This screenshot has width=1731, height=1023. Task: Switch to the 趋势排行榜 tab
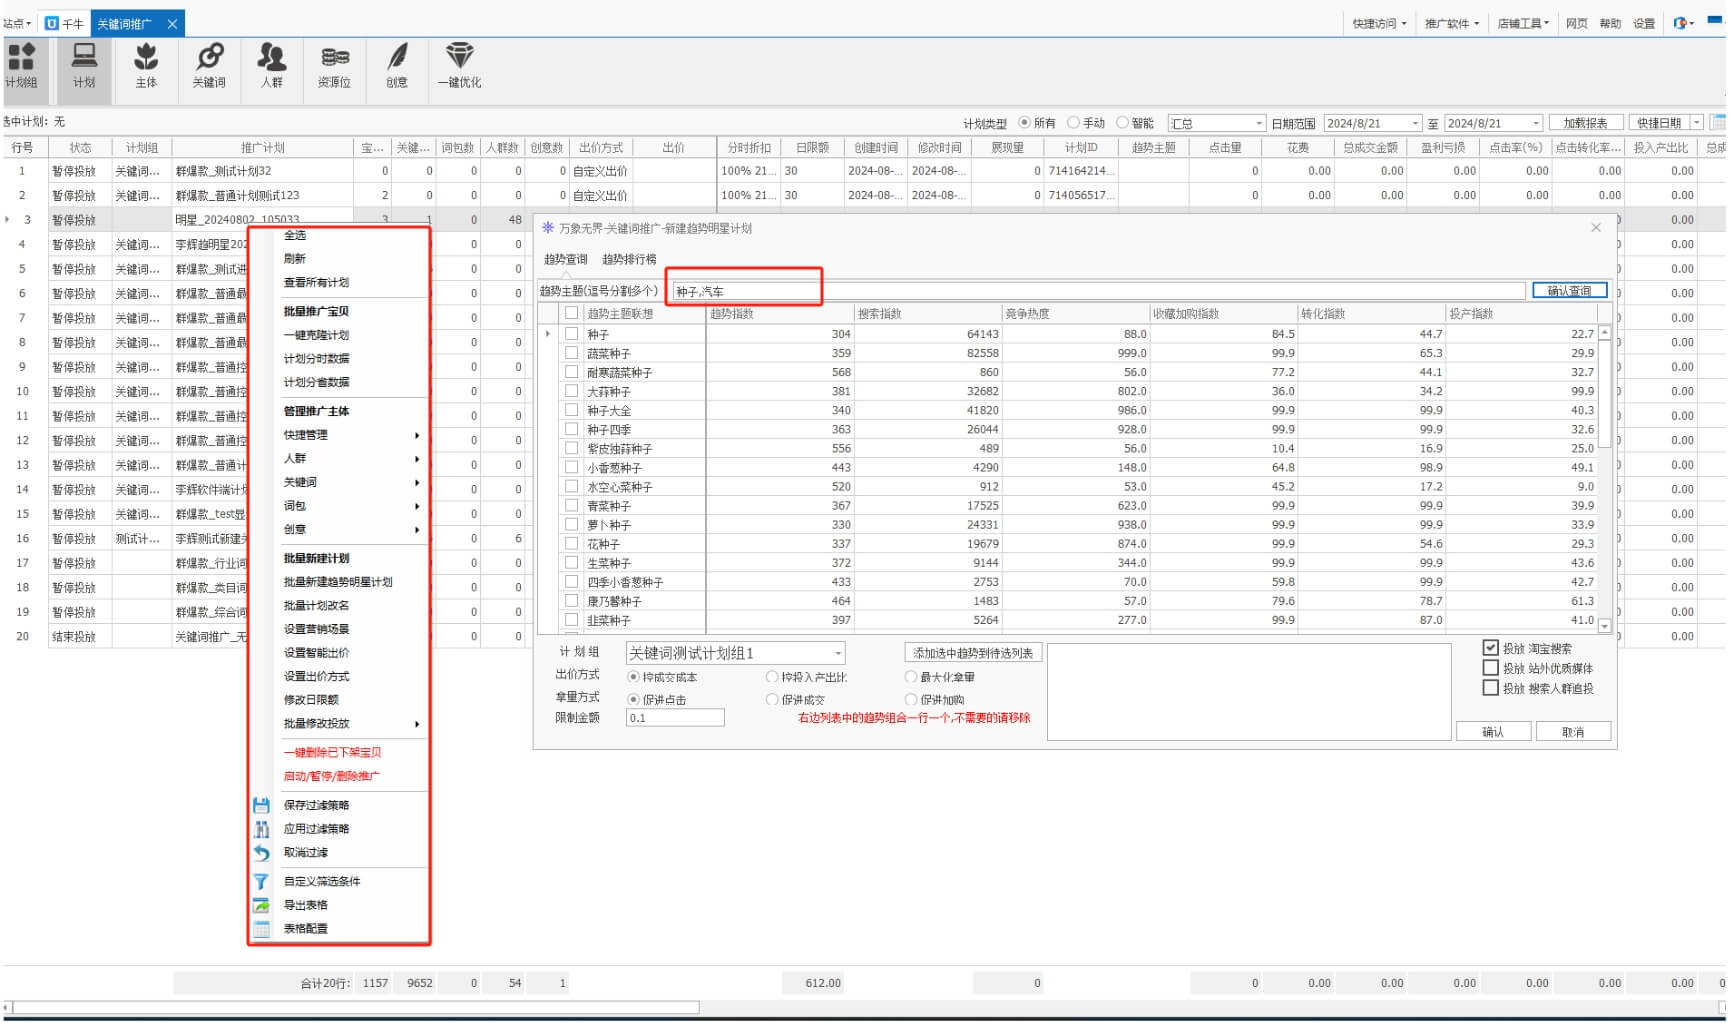pyautogui.click(x=629, y=260)
